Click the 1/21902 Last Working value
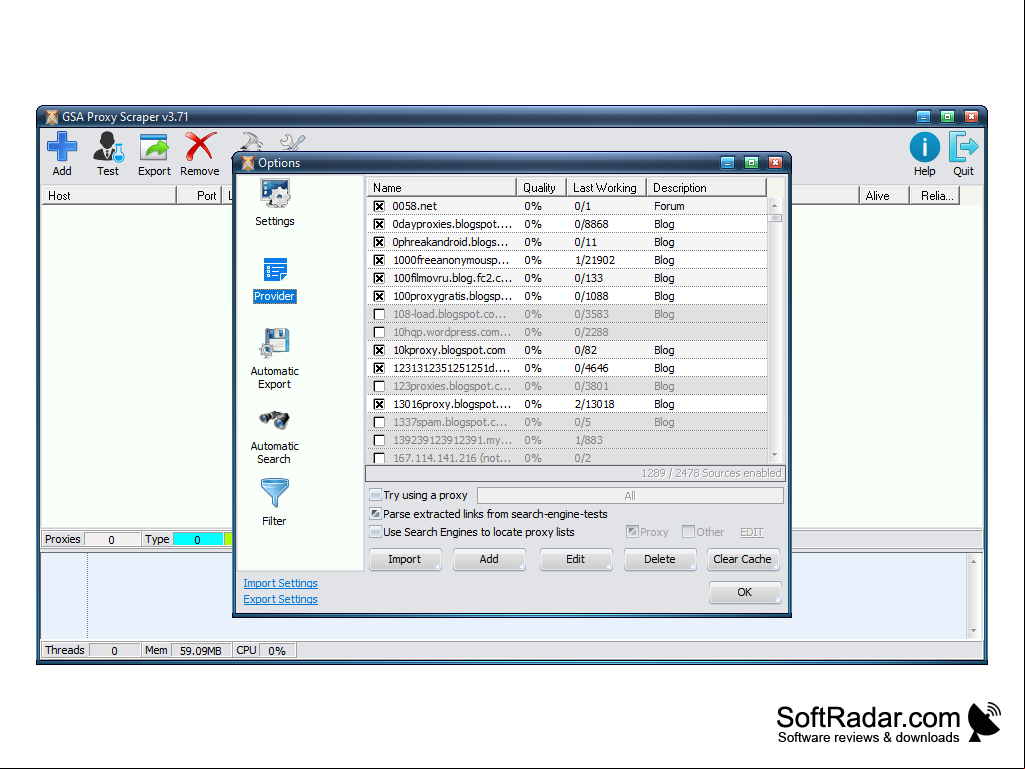The height and width of the screenshot is (769, 1025). tap(595, 260)
